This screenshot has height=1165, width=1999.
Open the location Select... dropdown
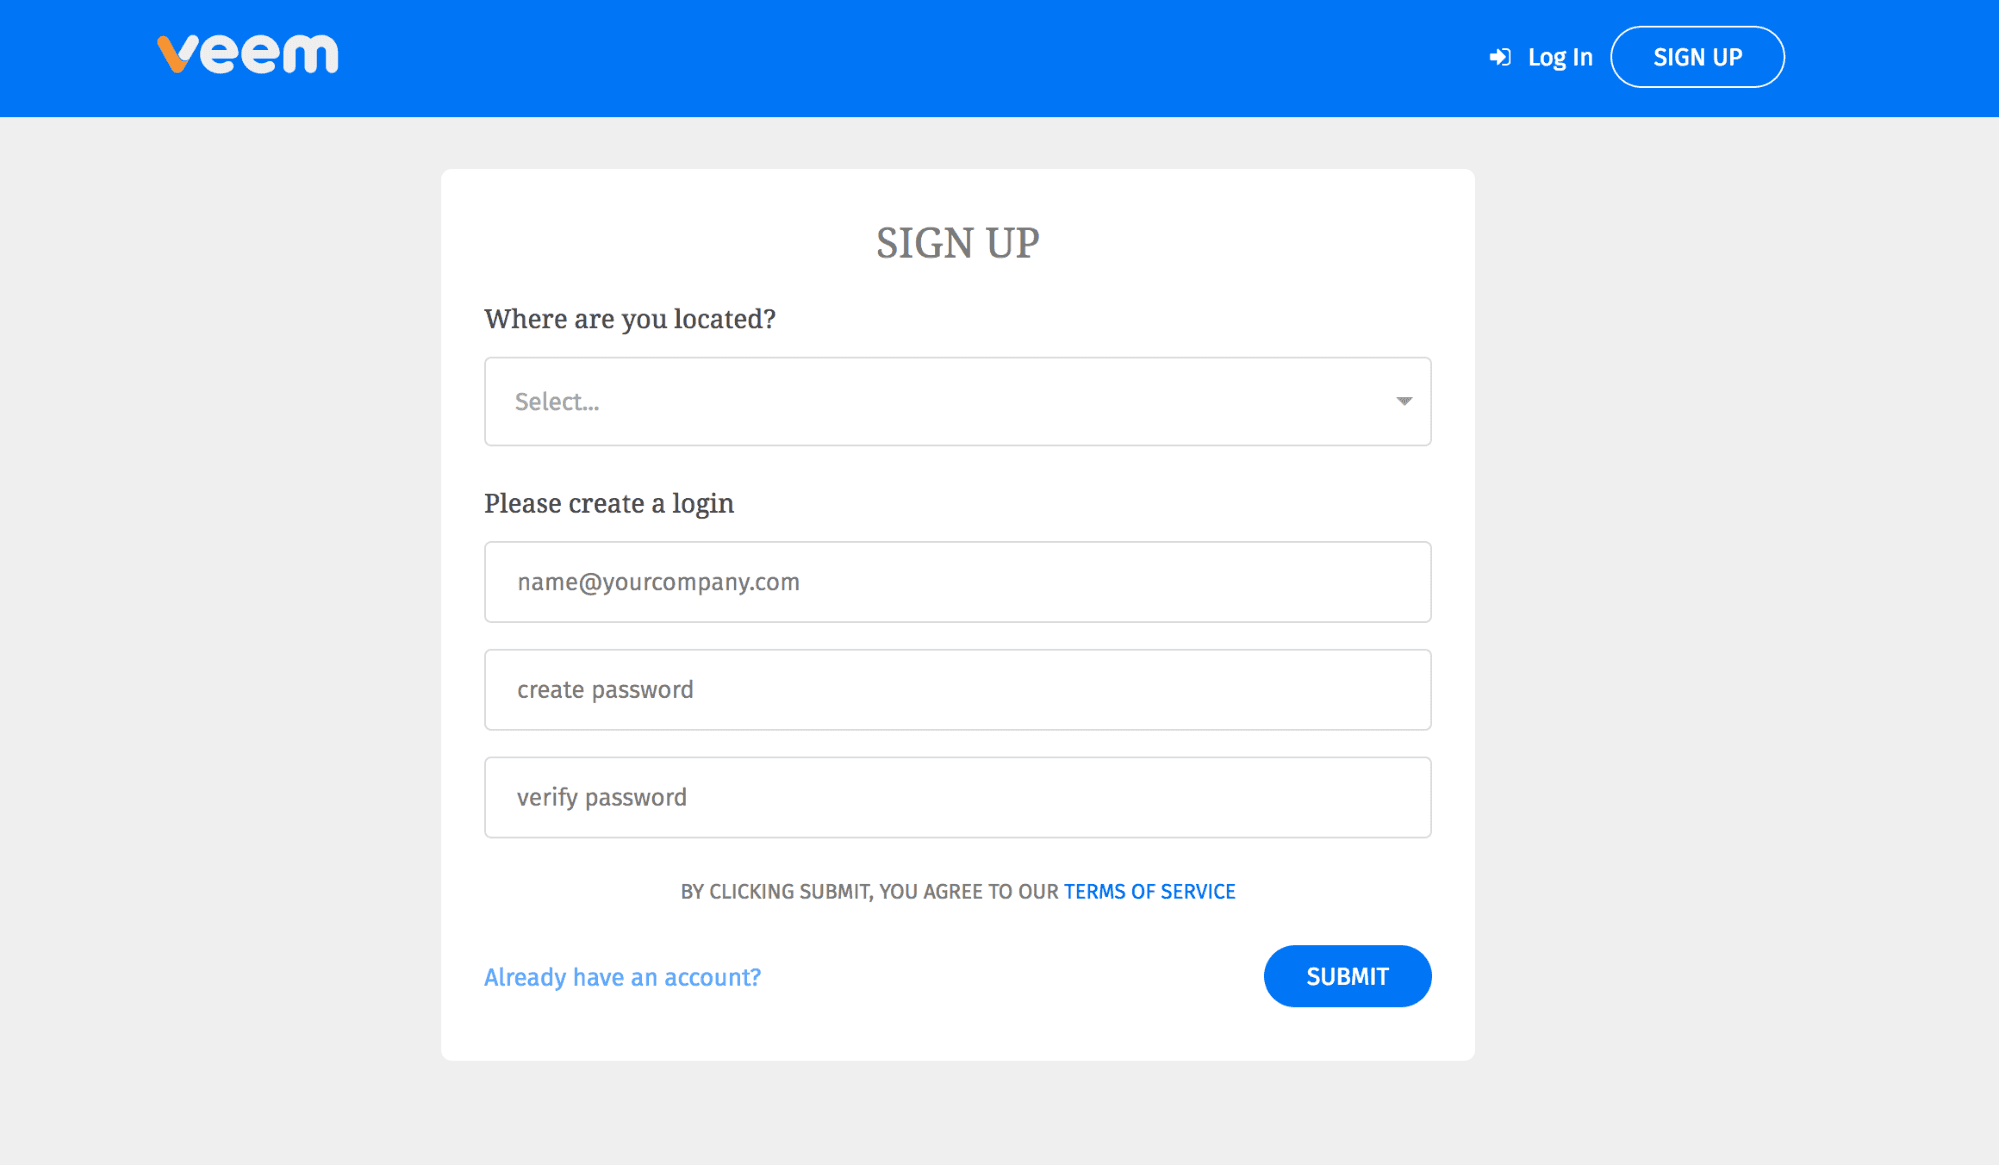point(957,401)
